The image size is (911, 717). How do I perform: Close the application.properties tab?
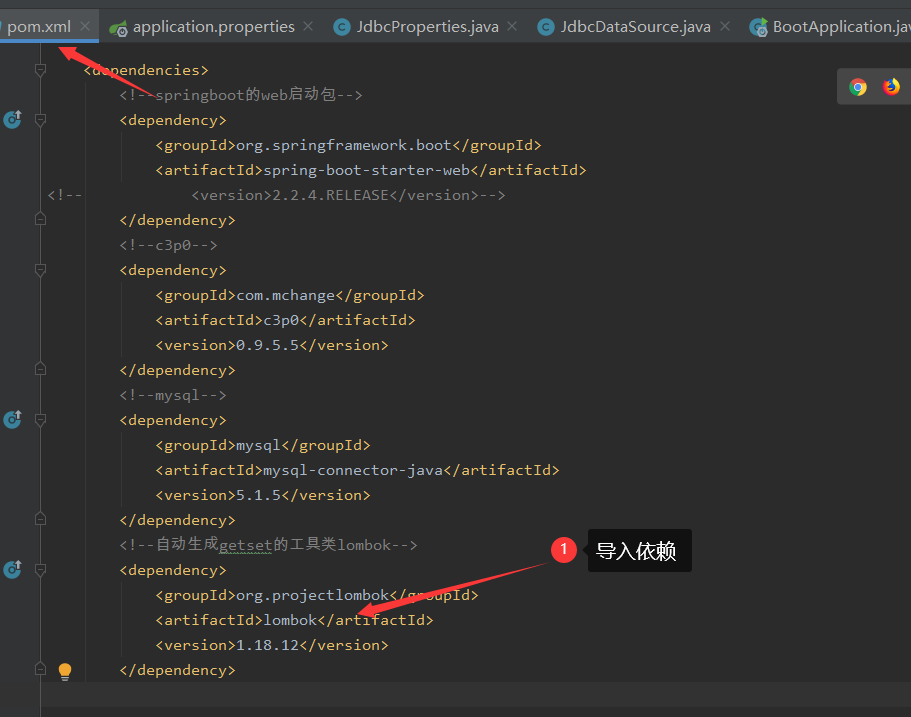(x=308, y=26)
